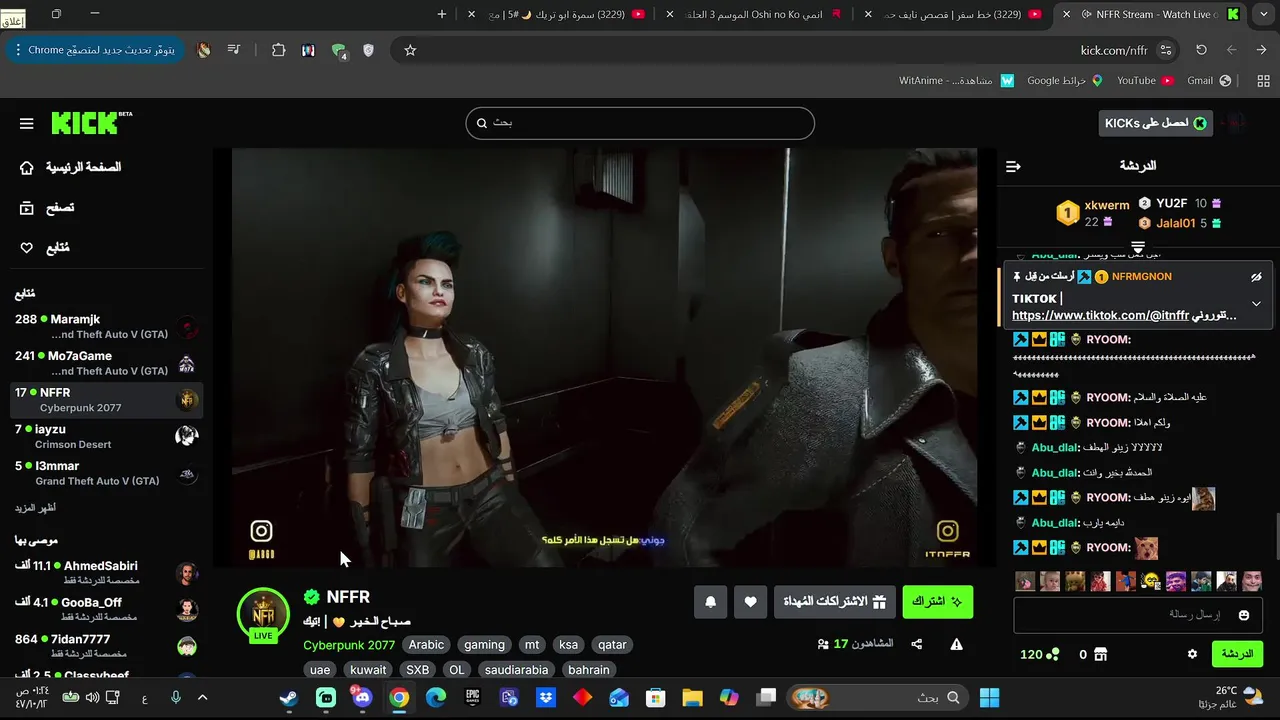Screen dimensions: 1280x720
Task: Hide the pinned message
Action: tap(1256, 277)
